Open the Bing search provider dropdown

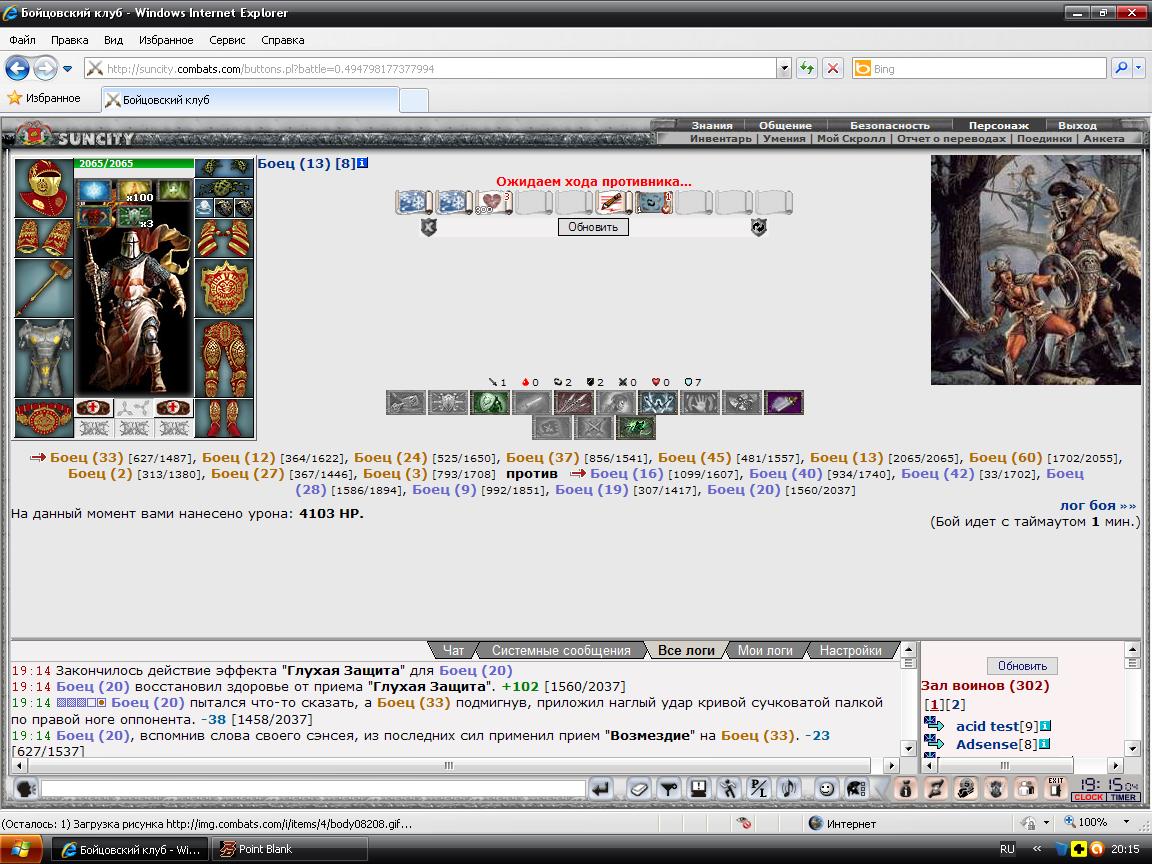(x=1138, y=68)
